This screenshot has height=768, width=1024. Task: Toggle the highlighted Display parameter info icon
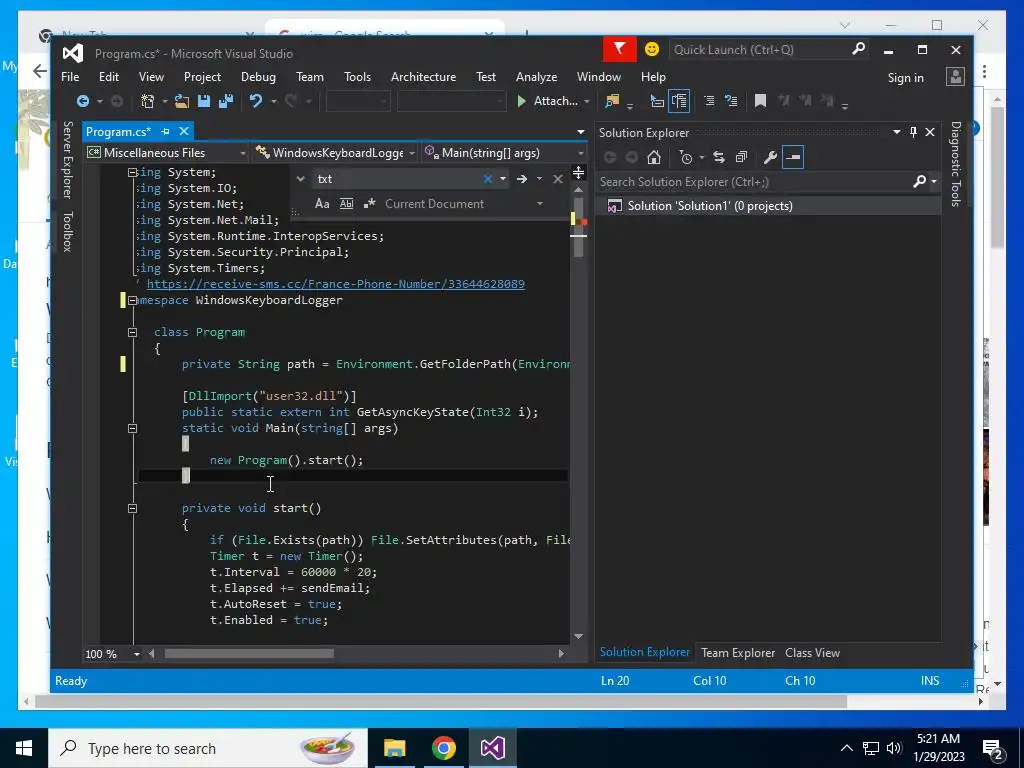pos(679,101)
